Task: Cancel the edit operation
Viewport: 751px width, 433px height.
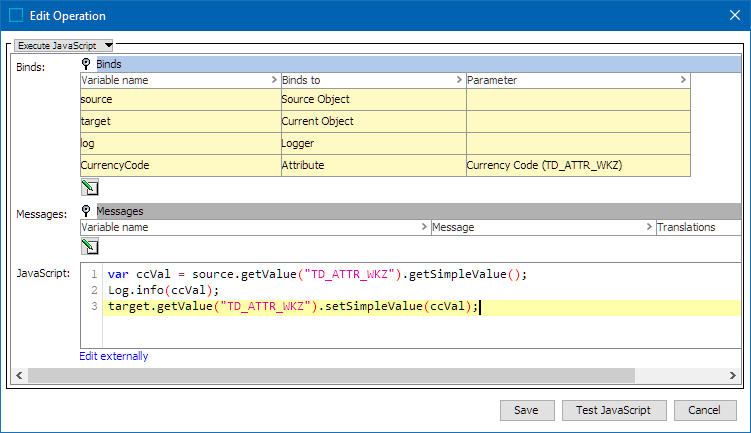Action: pyautogui.click(x=705, y=410)
